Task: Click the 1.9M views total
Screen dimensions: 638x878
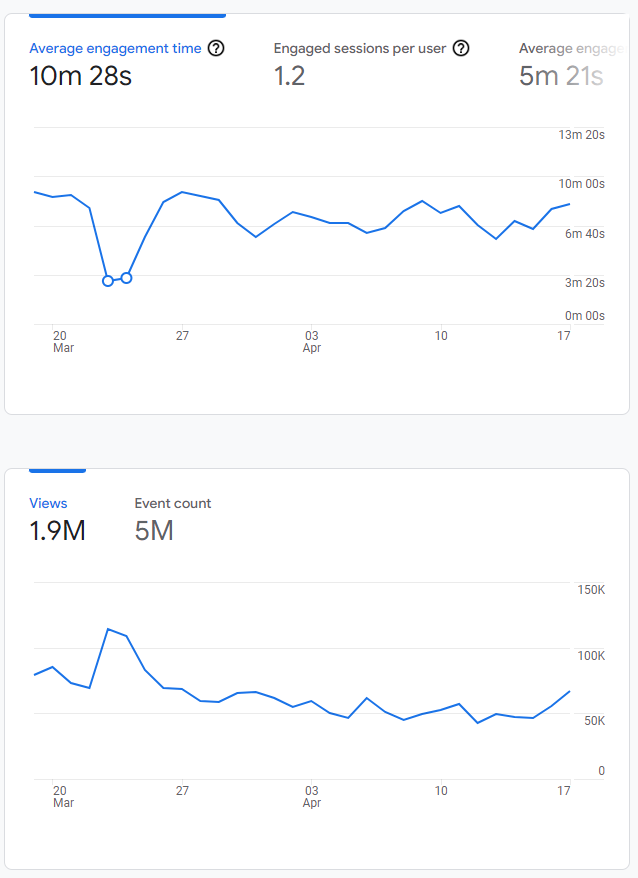Action: (57, 531)
